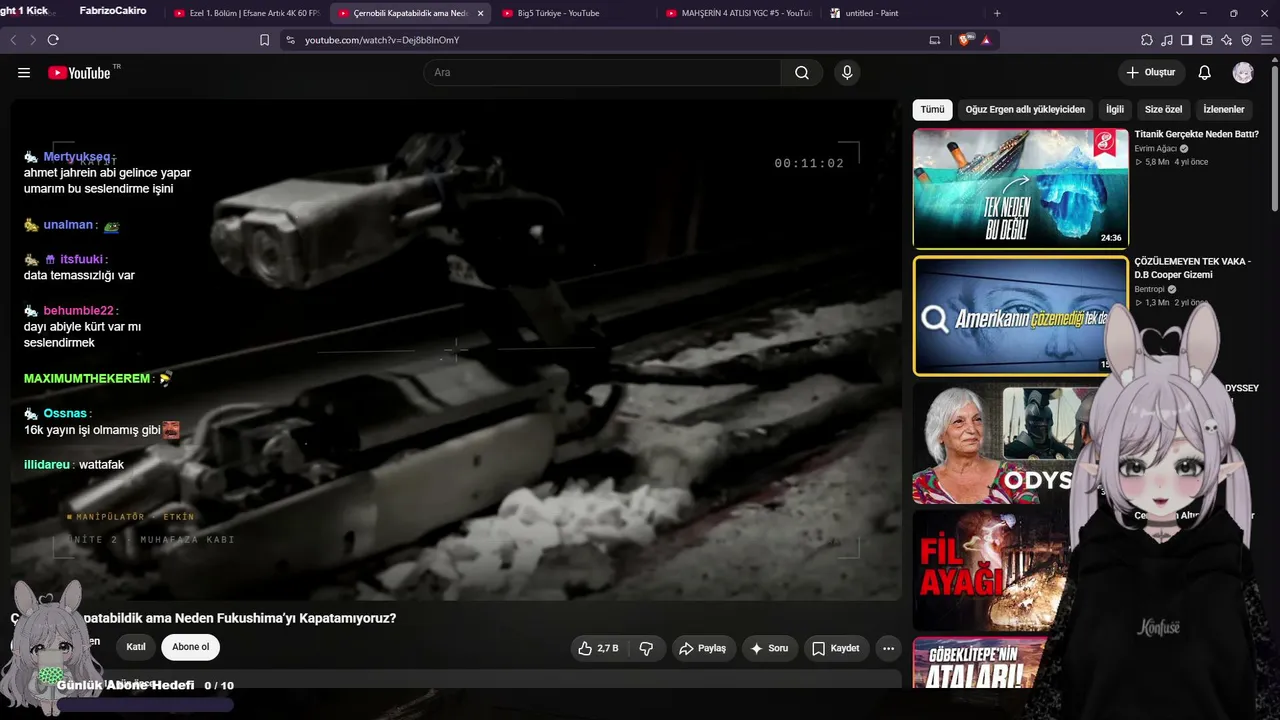The image size is (1280, 720).
Task: Reload the page in the browser
Action: click(x=53, y=40)
